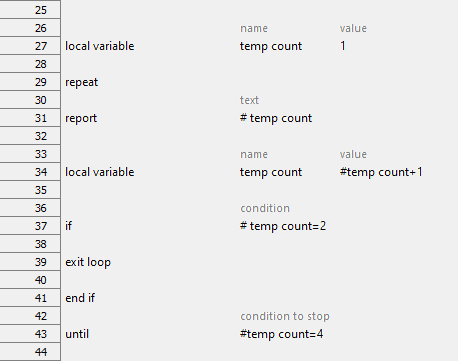Select 'local variable' action on line 27
The height and width of the screenshot is (361, 458).
(x=100, y=46)
